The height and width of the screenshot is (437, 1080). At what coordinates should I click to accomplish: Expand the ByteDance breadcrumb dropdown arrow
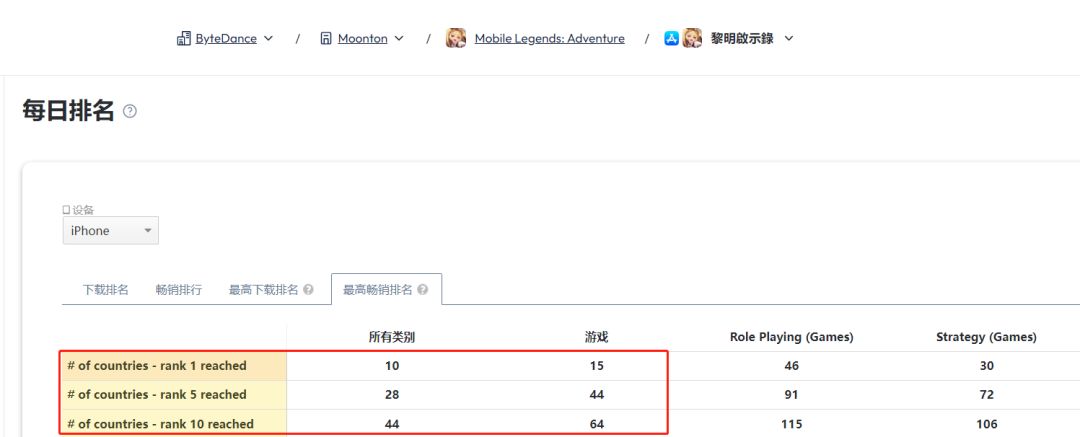[269, 39]
